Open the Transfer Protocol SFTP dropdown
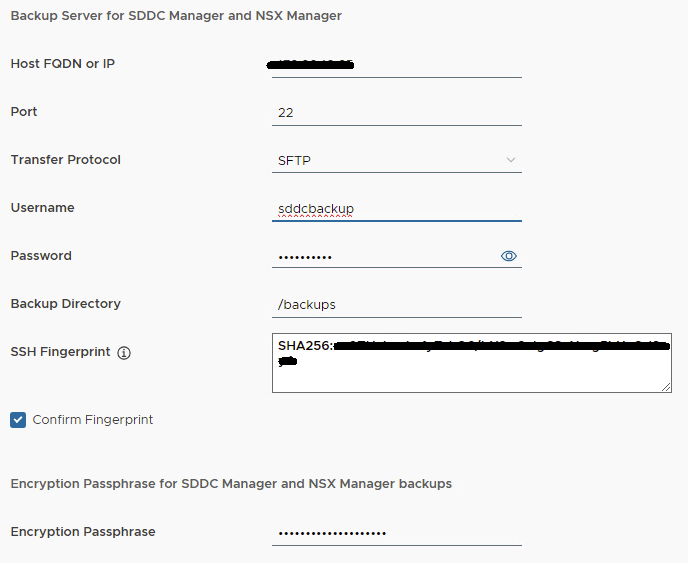The image size is (688, 565). pyautogui.click(x=396, y=160)
